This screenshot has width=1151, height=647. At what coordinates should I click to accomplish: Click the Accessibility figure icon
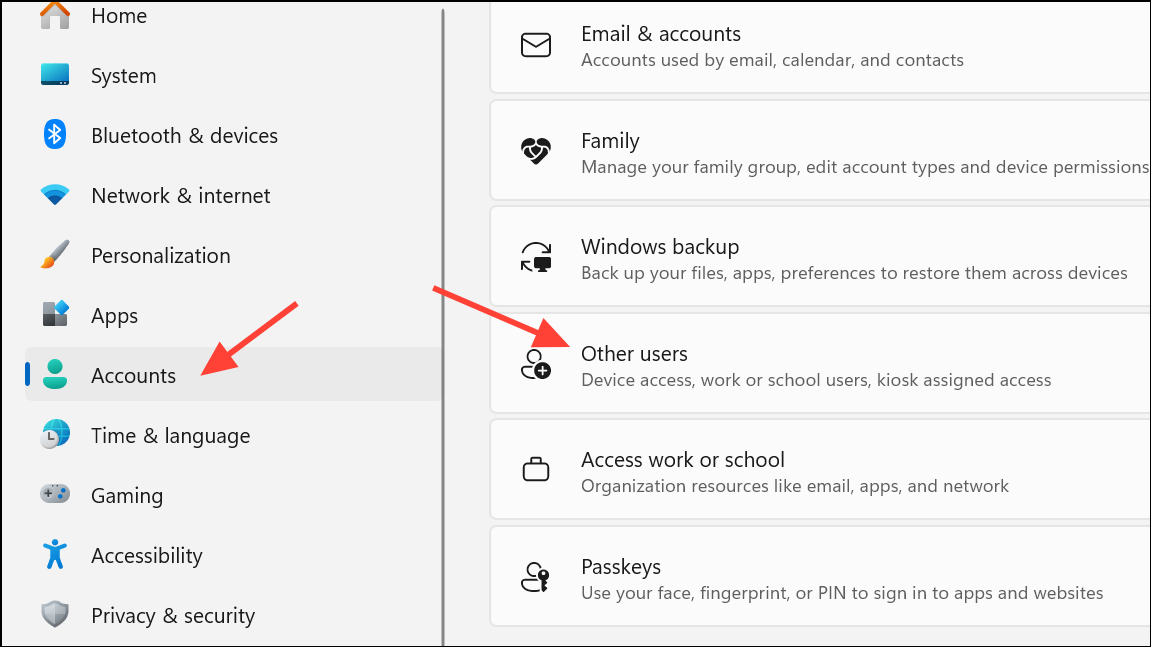(x=55, y=555)
